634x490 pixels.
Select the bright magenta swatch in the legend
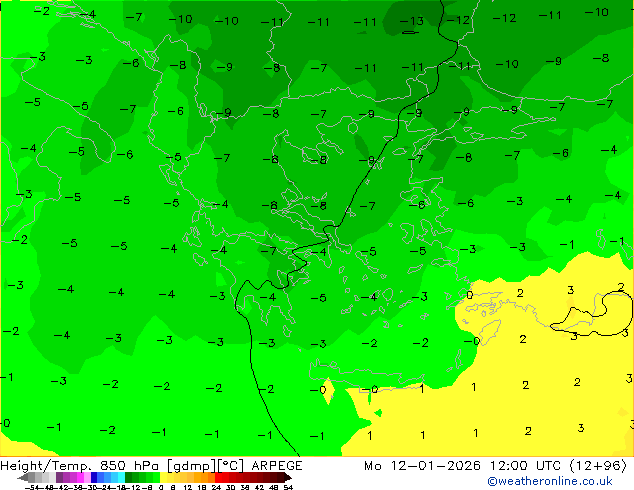pyautogui.click(x=80, y=478)
